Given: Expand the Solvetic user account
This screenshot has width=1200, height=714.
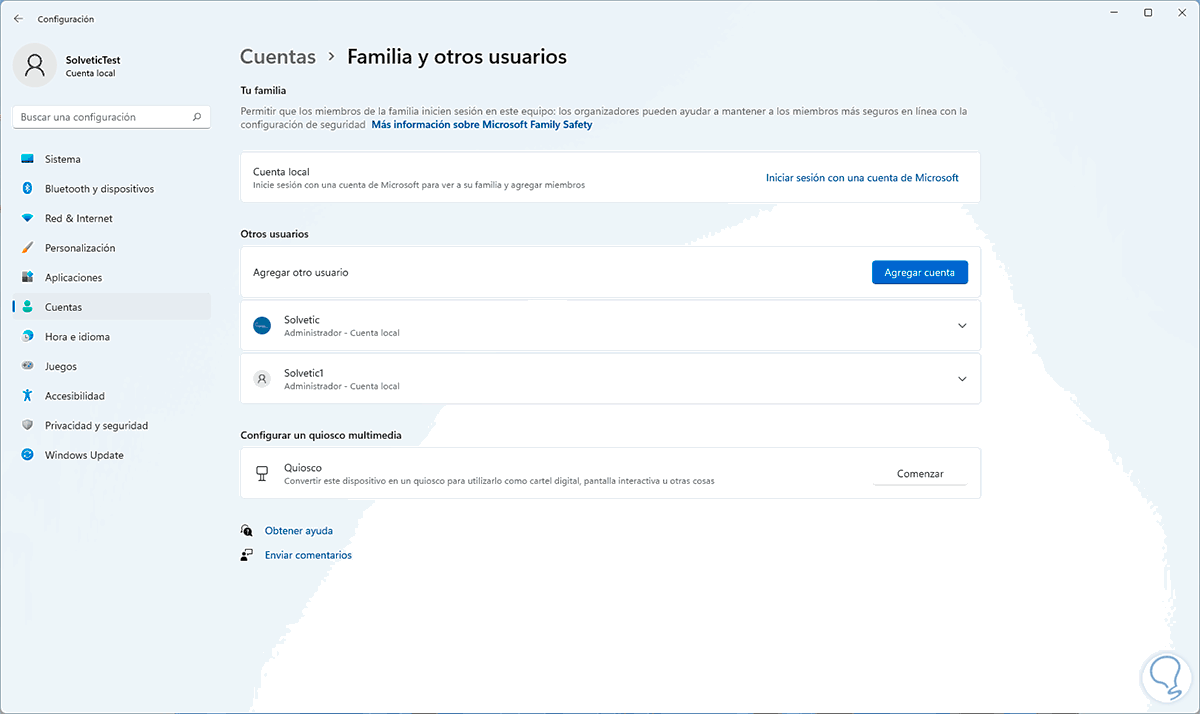Looking at the screenshot, I should [962, 326].
